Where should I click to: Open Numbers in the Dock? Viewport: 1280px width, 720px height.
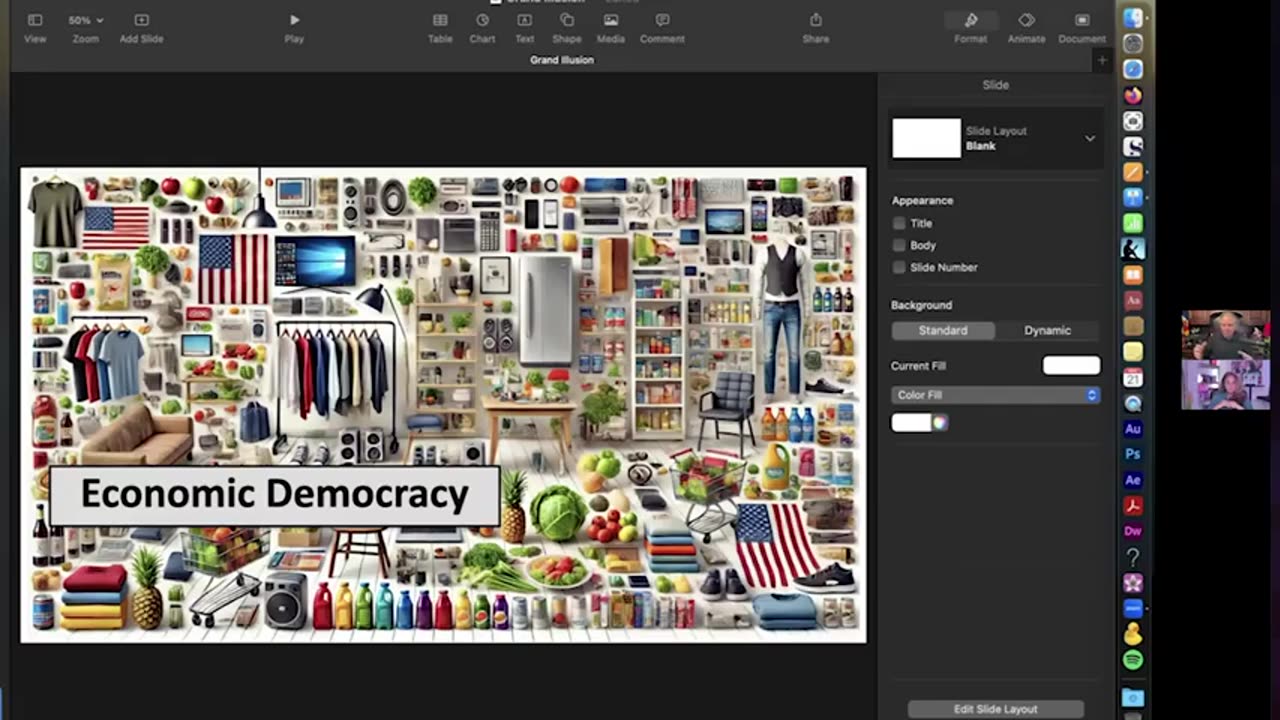tap(1133, 223)
